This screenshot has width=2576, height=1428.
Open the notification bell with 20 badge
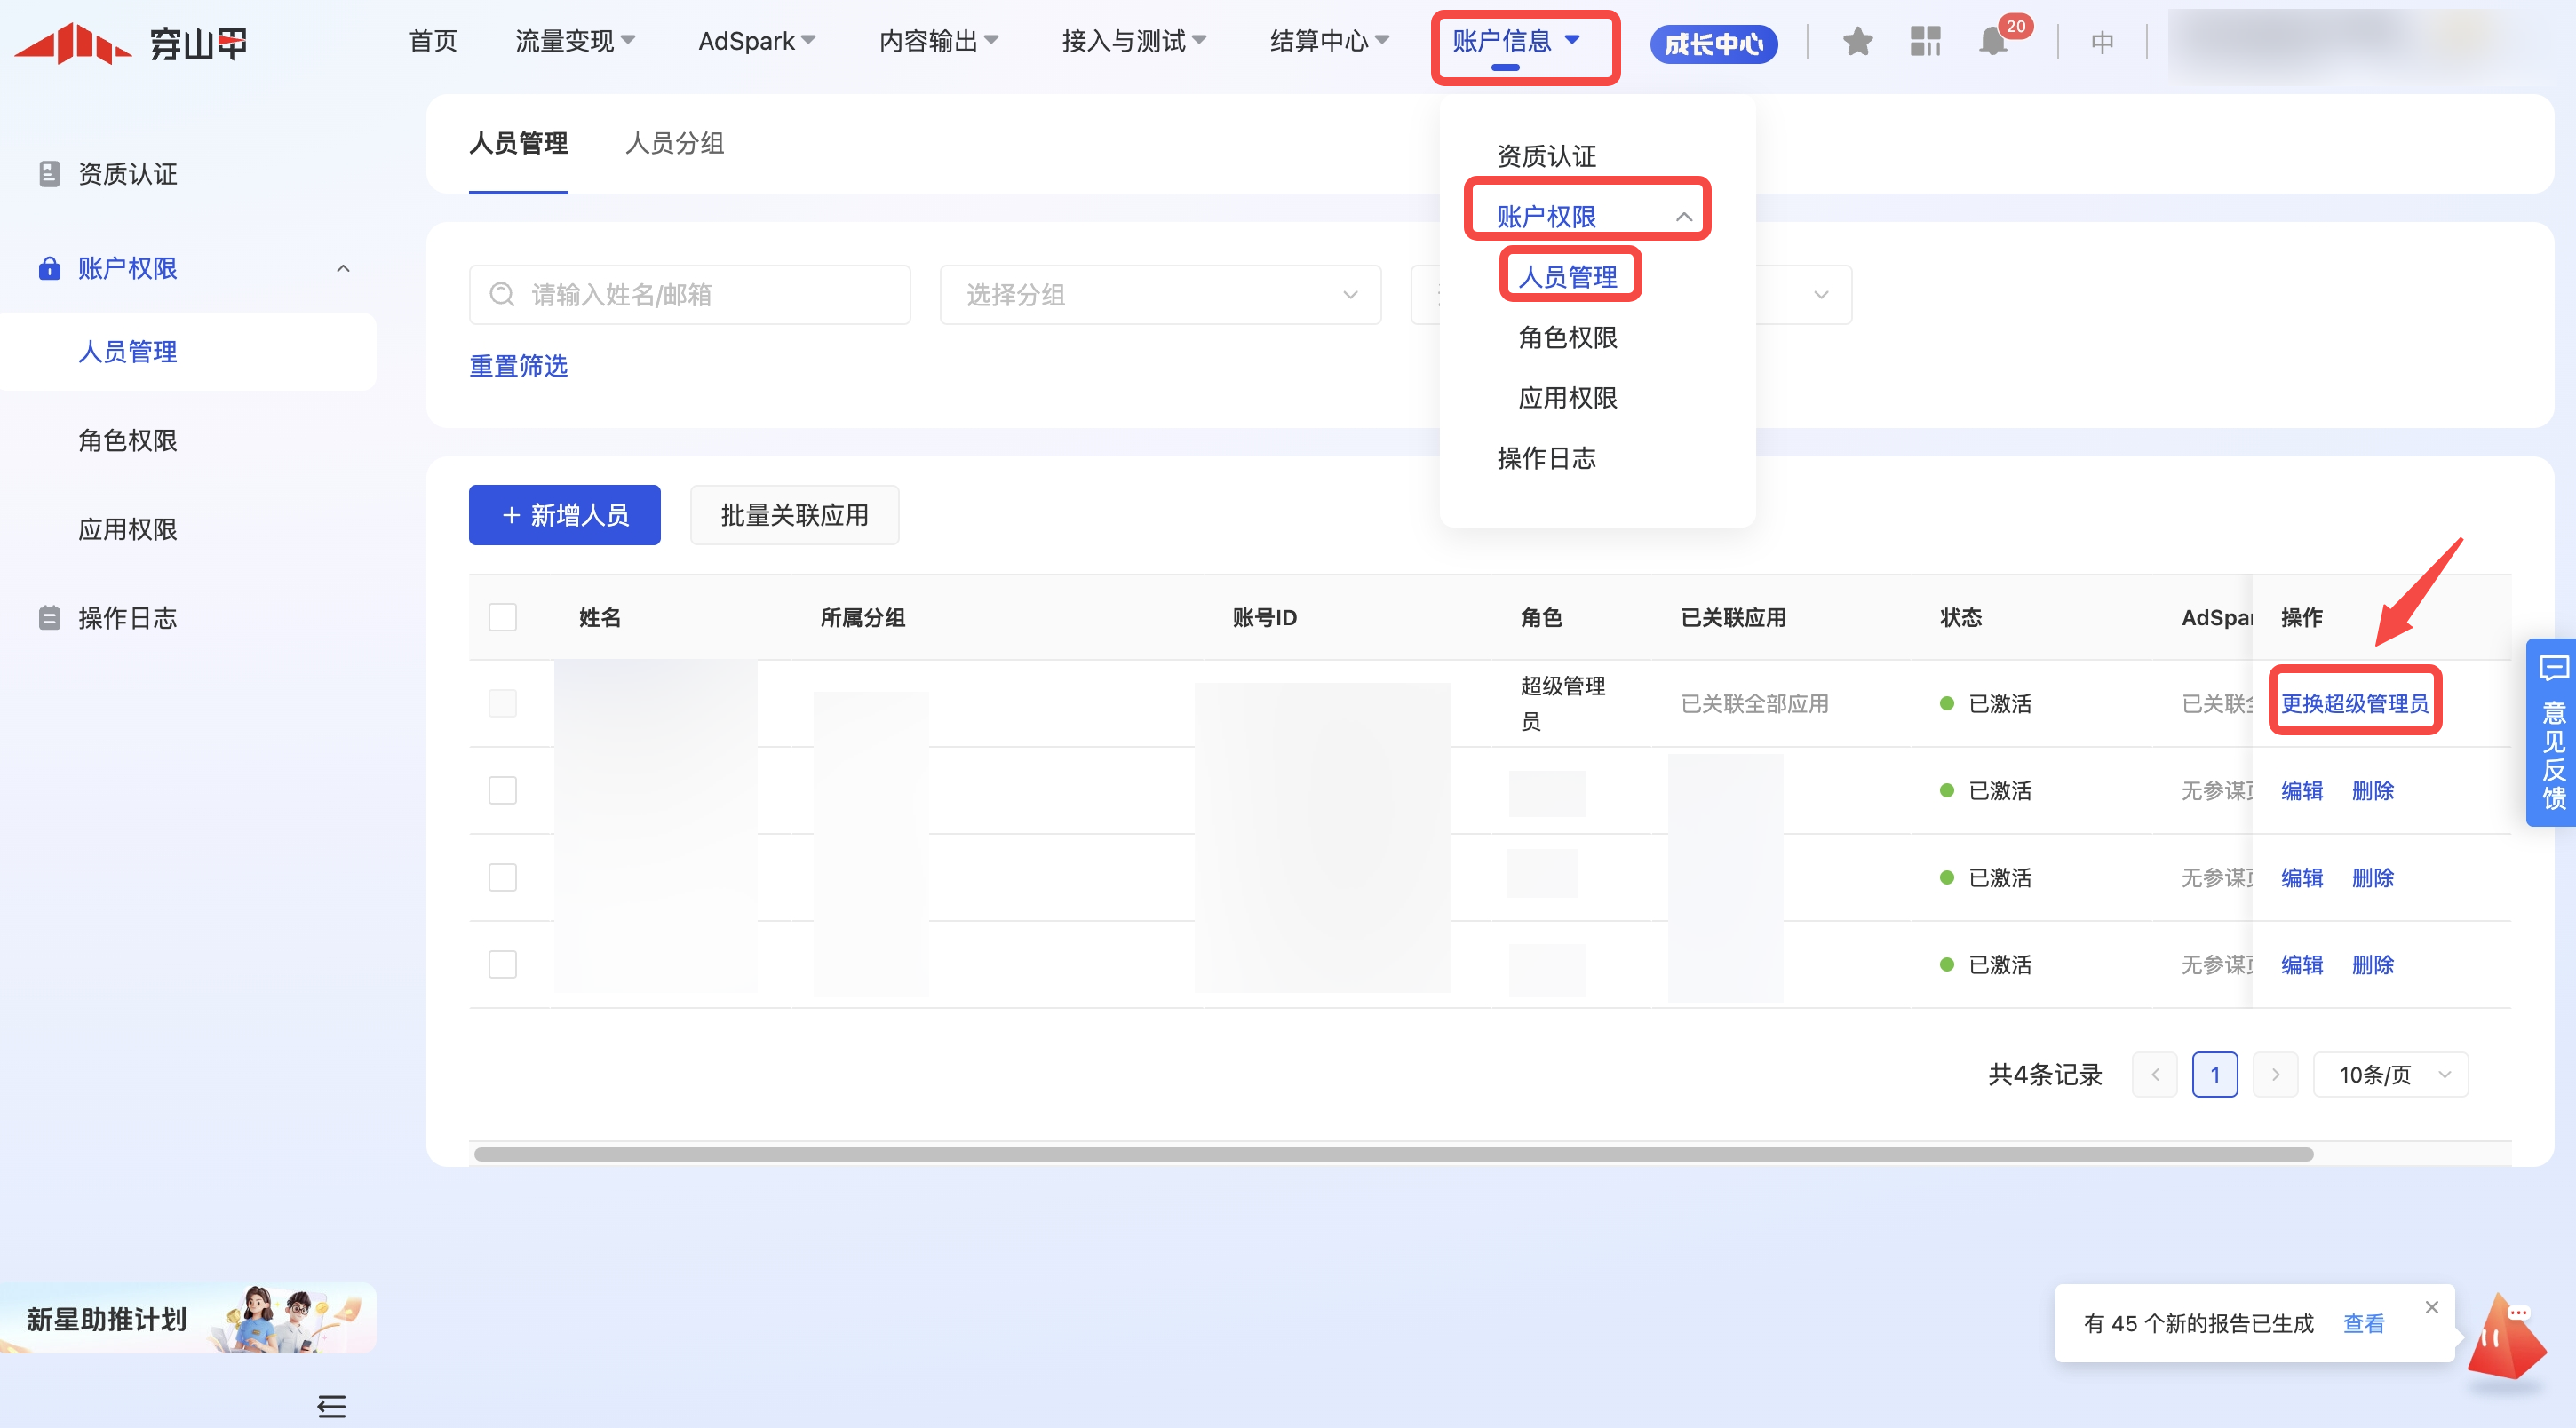point(1992,42)
